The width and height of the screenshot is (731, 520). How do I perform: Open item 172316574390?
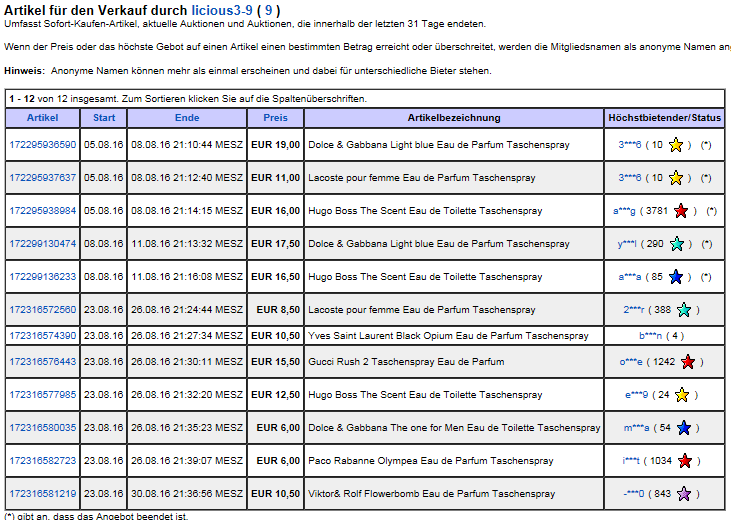click(x=42, y=336)
